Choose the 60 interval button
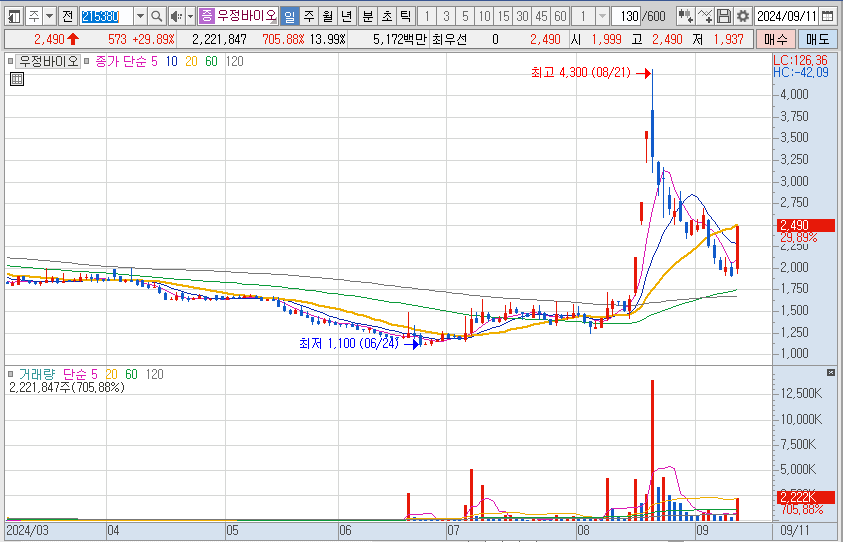The height and width of the screenshot is (542, 843). [x=560, y=17]
